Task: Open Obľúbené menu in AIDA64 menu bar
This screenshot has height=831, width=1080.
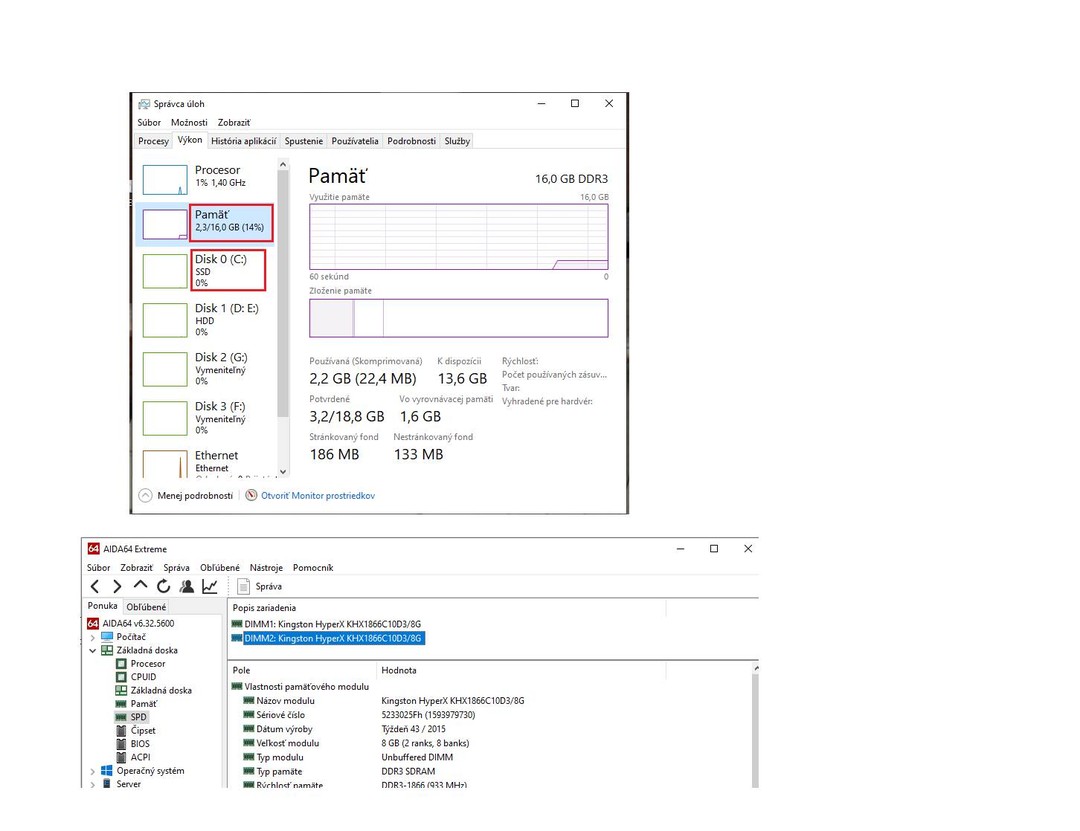Action: 220,568
